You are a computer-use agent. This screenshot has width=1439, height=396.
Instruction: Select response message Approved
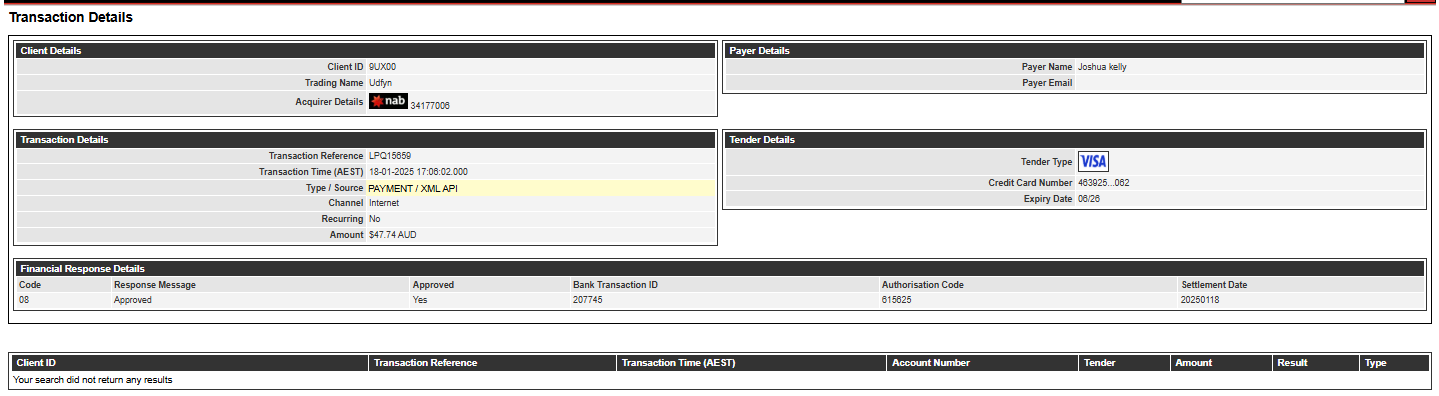coord(133,300)
